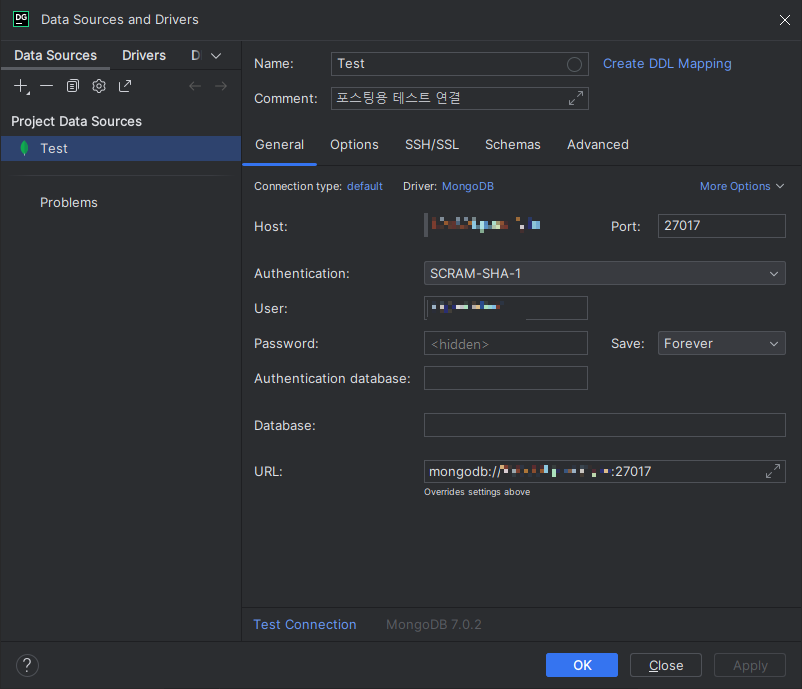802x689 pixels.
Task: Click the MongoDB driver link
Action: 467,186
